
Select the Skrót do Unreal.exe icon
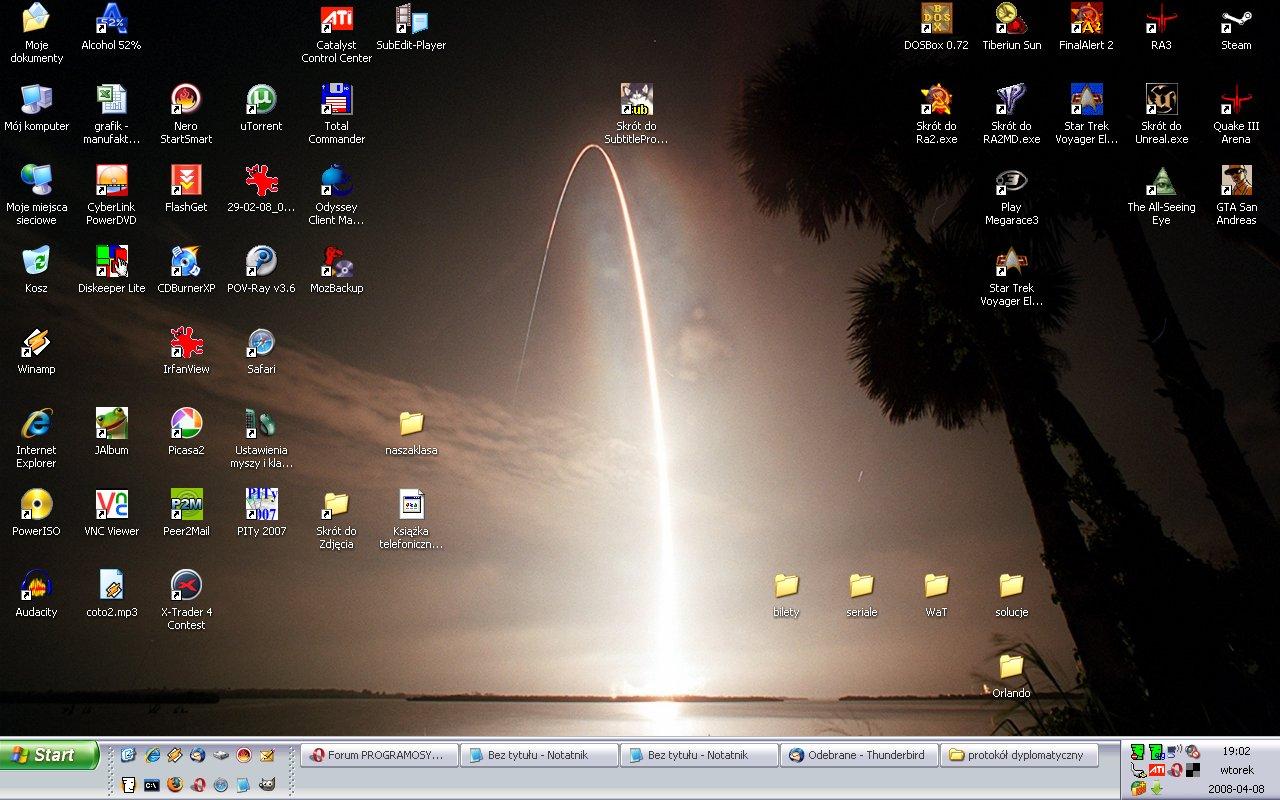coord(1161,114)
